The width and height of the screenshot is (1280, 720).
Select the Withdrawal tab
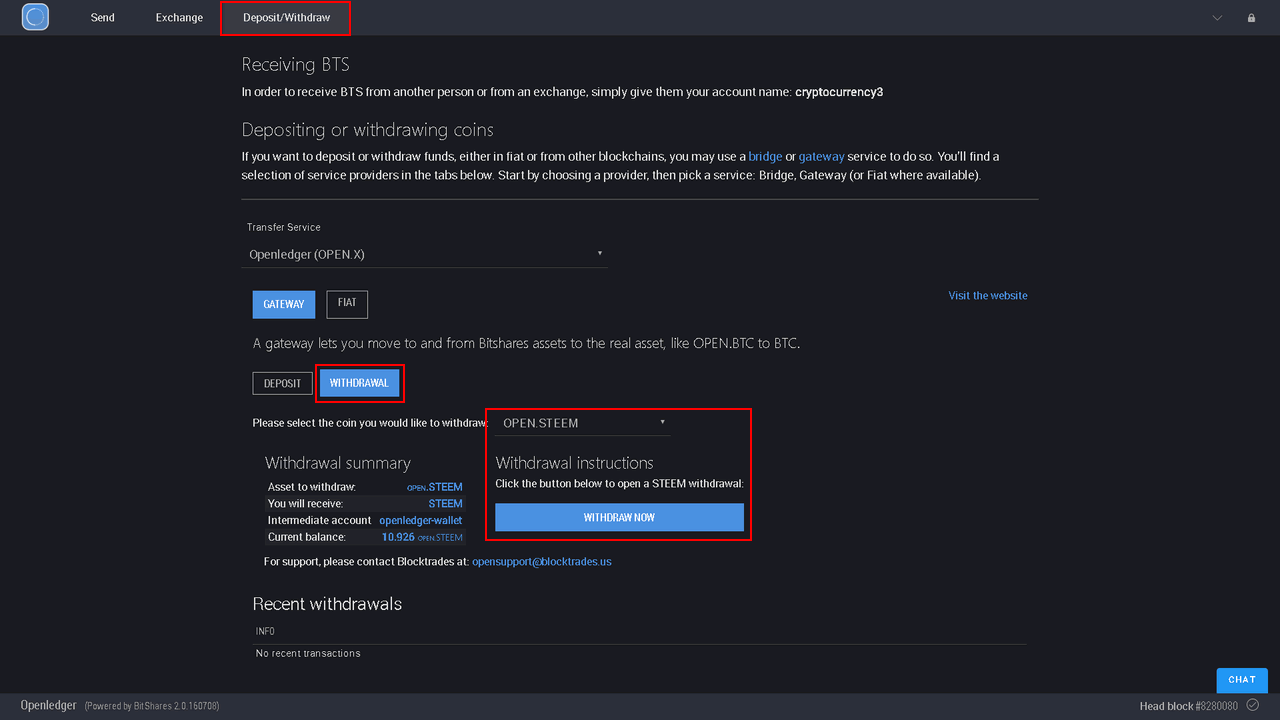[x=359, y=383]
